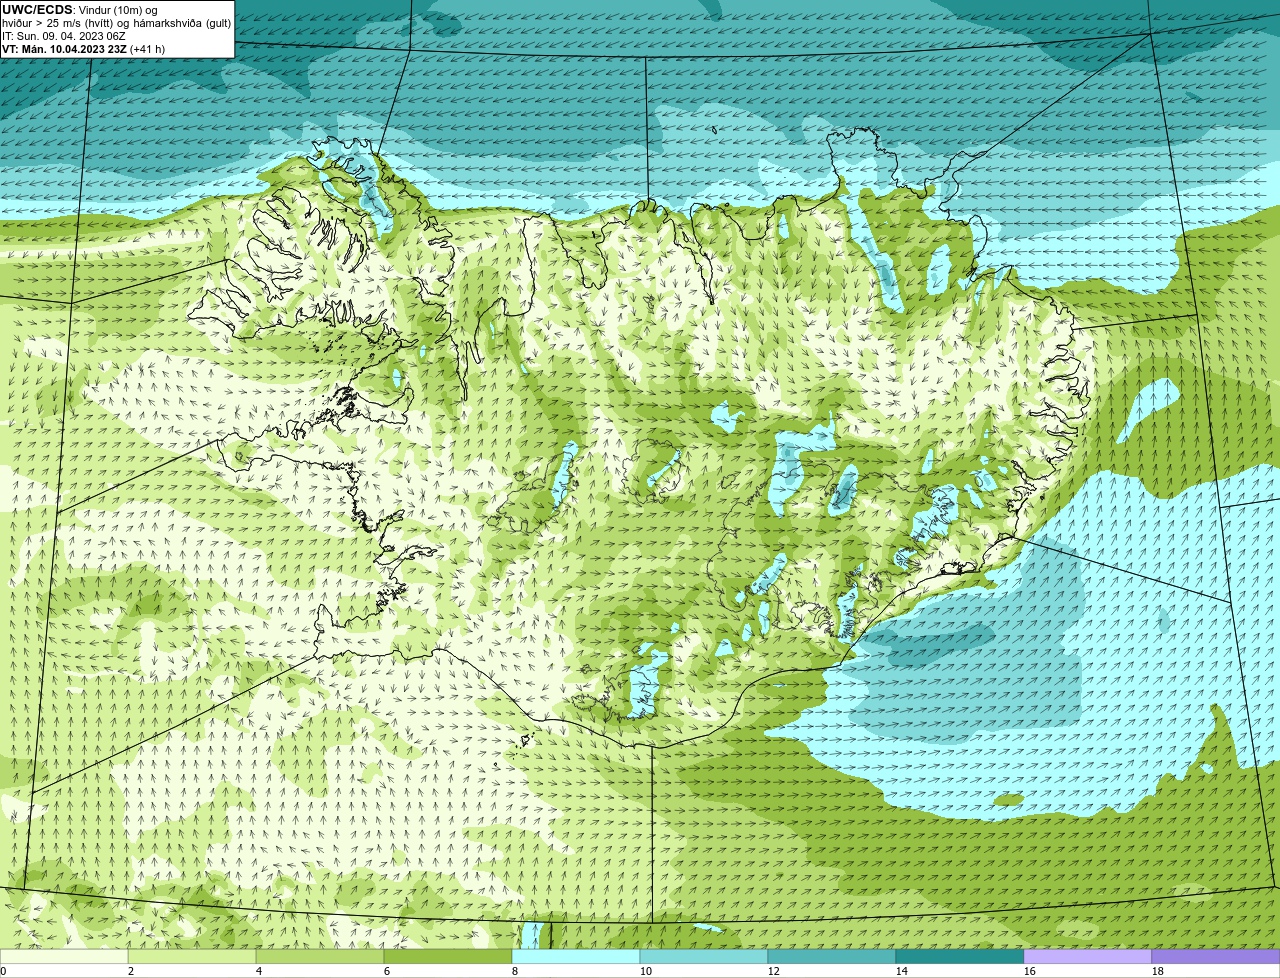Click the above 18 m/s purple swatch
The width and height of the screenshot is (1280, 978).
click(1216, 956)
